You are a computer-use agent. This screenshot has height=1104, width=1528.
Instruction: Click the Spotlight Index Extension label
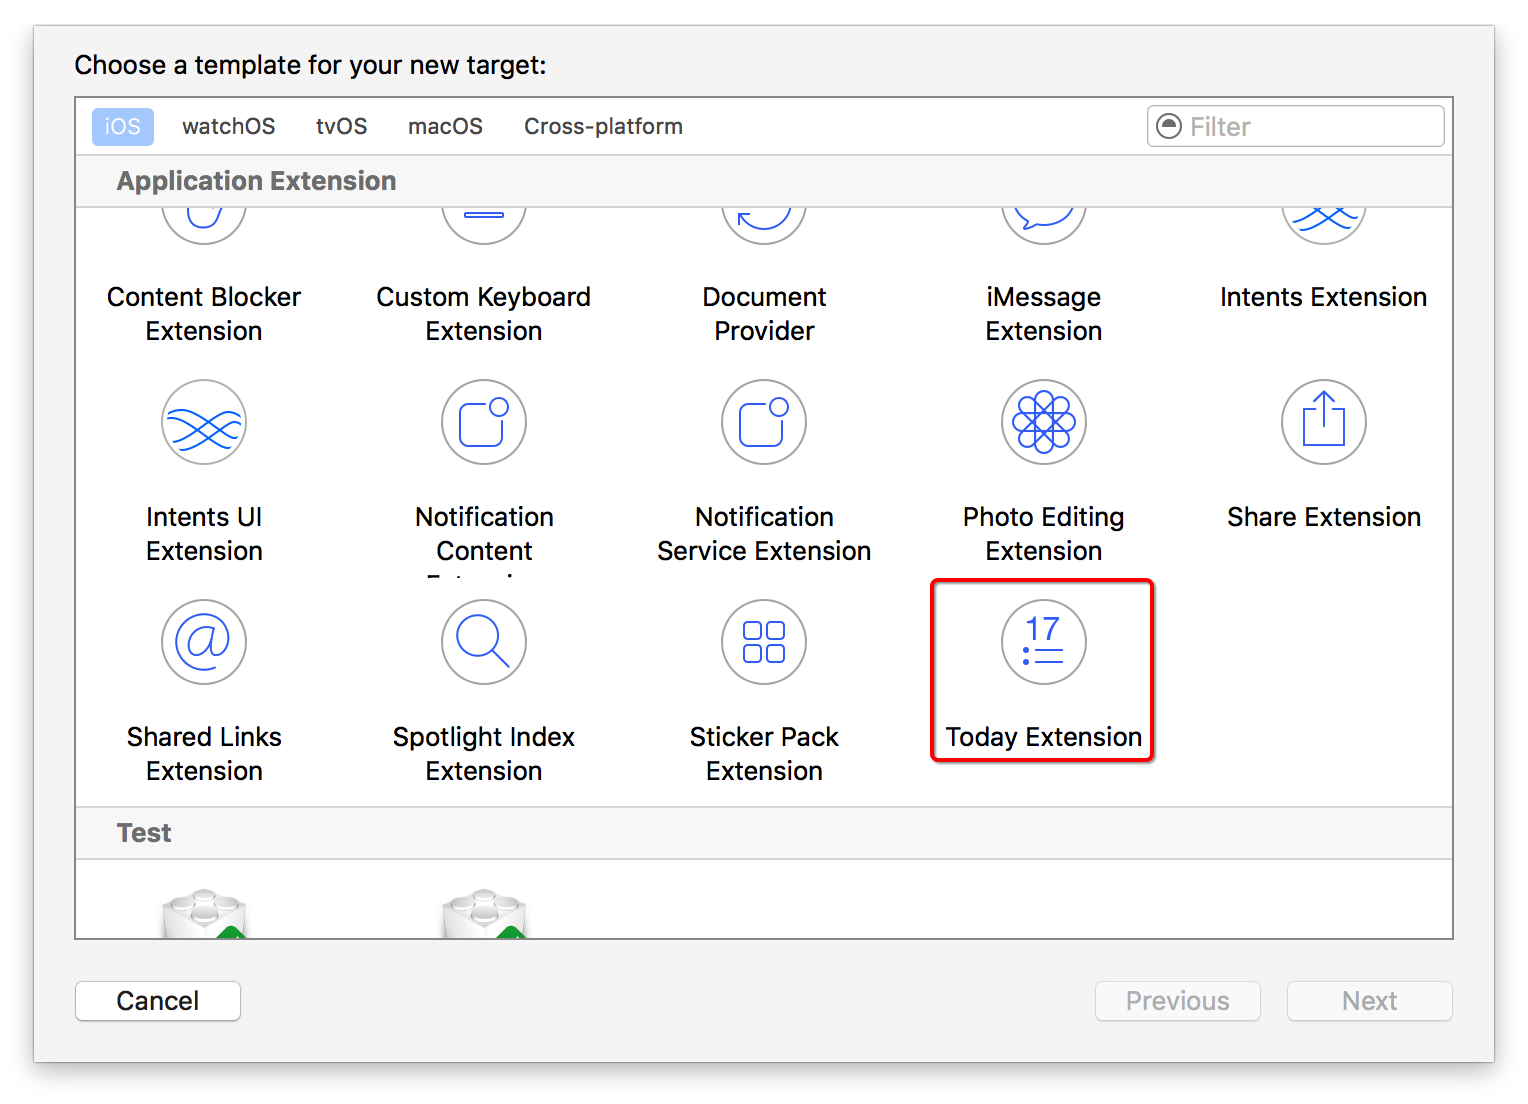pos(484,754)
